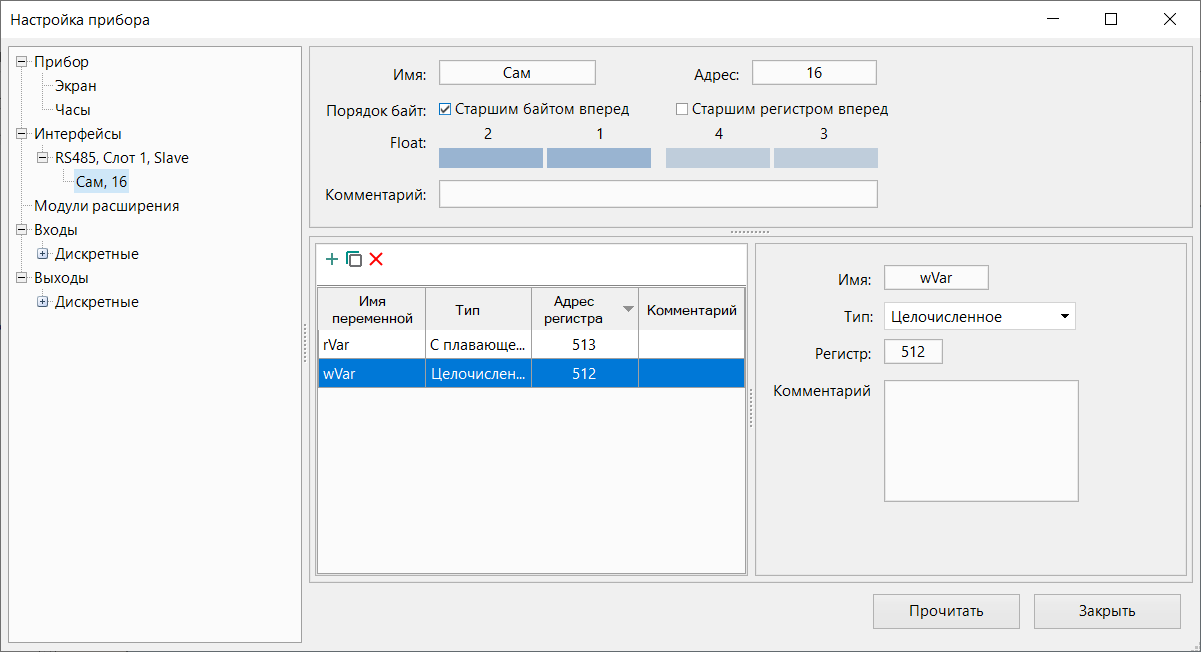The height and width of the screenshot is (652, 1201).
Task: Click the Float byte block labeled 4
Action: 718,158
